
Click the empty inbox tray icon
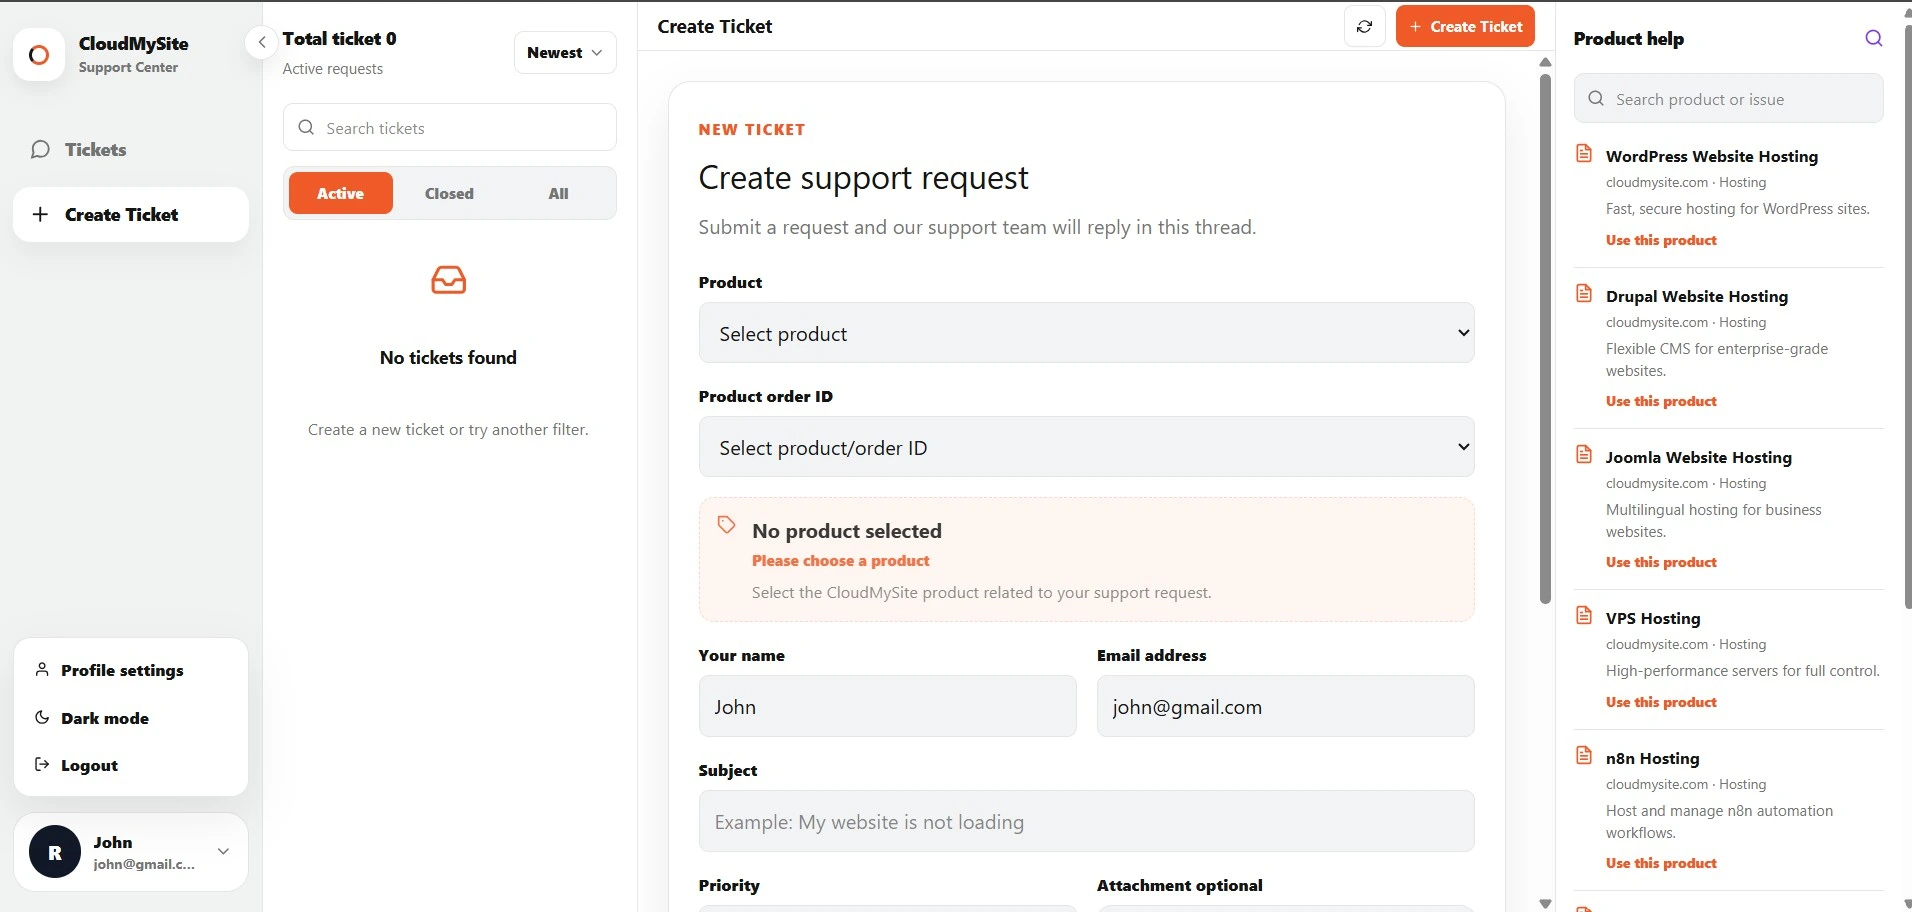coord(448,280)
